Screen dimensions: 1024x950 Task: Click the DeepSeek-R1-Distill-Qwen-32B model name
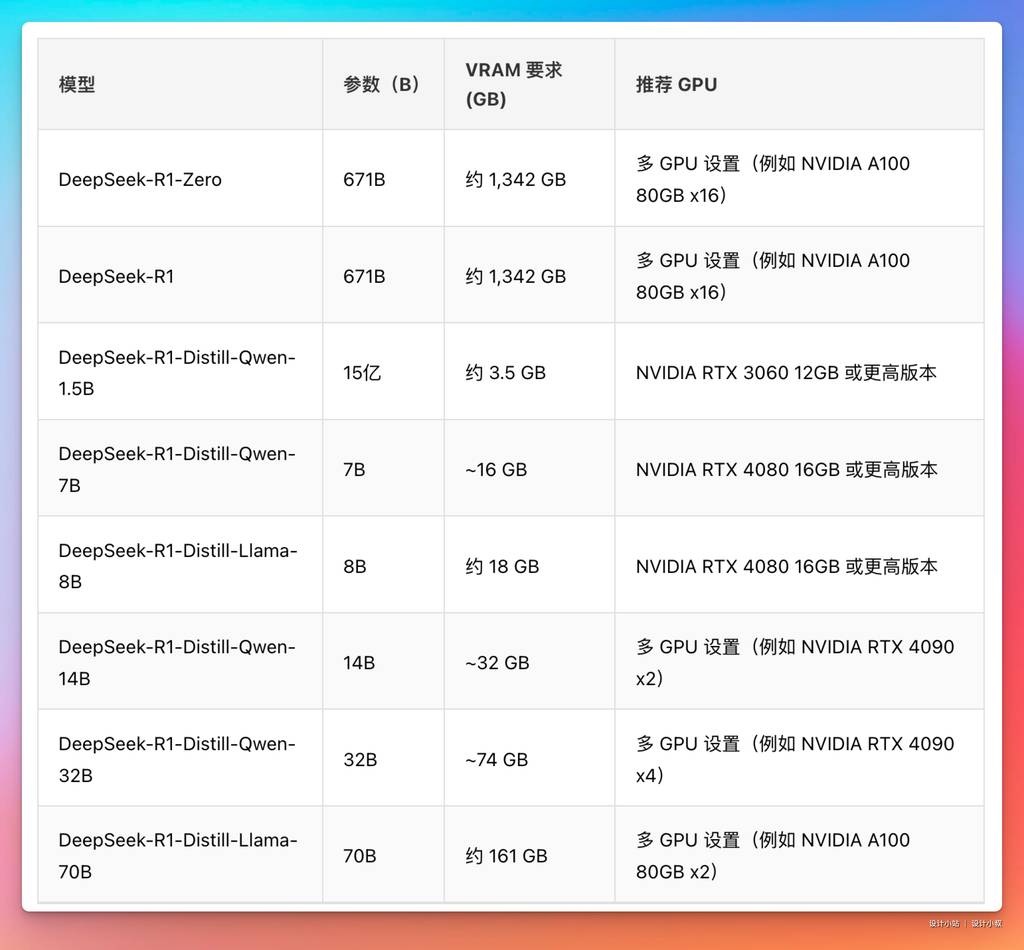tap(177, 759)
